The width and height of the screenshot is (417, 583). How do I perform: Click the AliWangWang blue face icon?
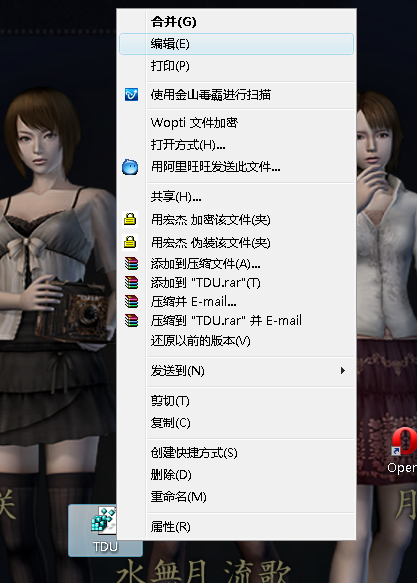point(130,167)
